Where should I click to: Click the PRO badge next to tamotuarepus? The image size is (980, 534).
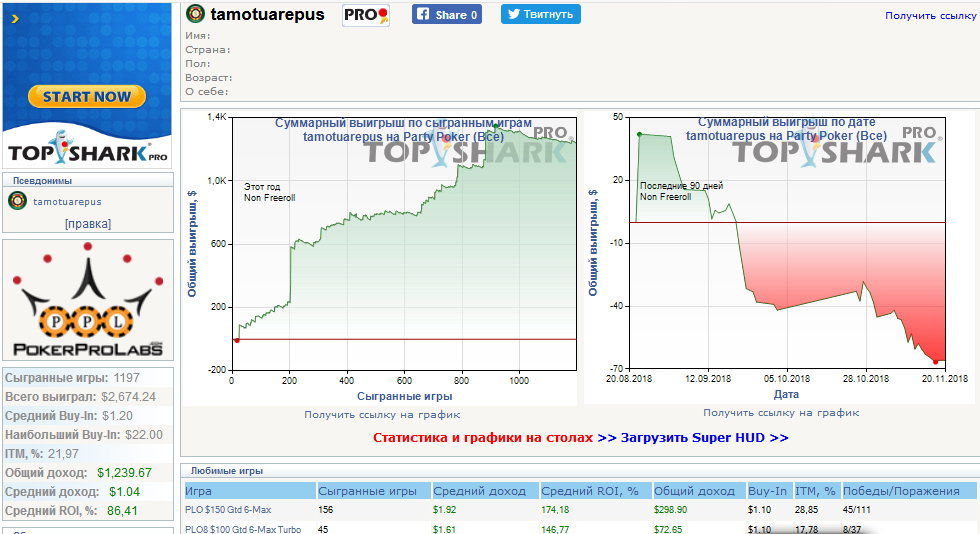click(x=366, y=15)
